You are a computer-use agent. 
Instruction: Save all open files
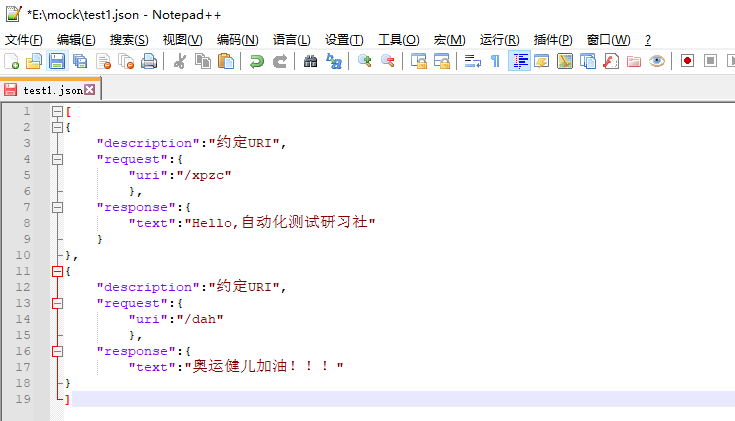(80, 61)
